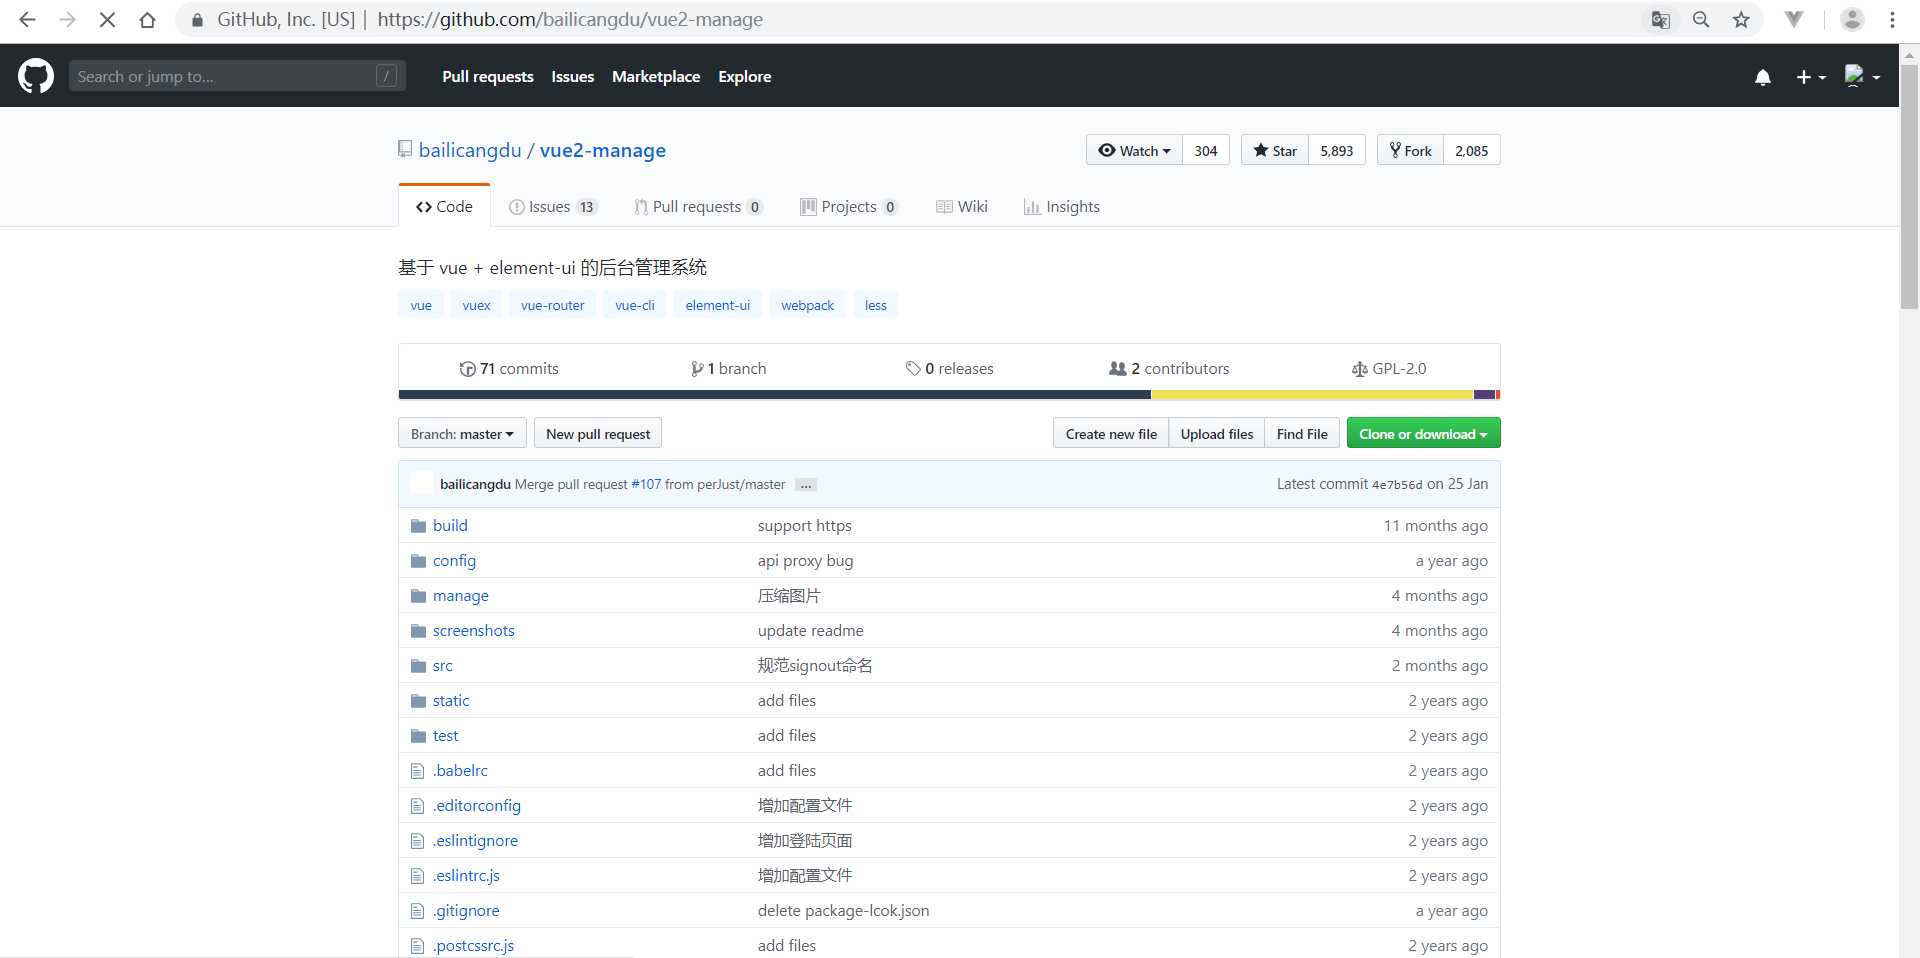Open the Issues tab

553,207
